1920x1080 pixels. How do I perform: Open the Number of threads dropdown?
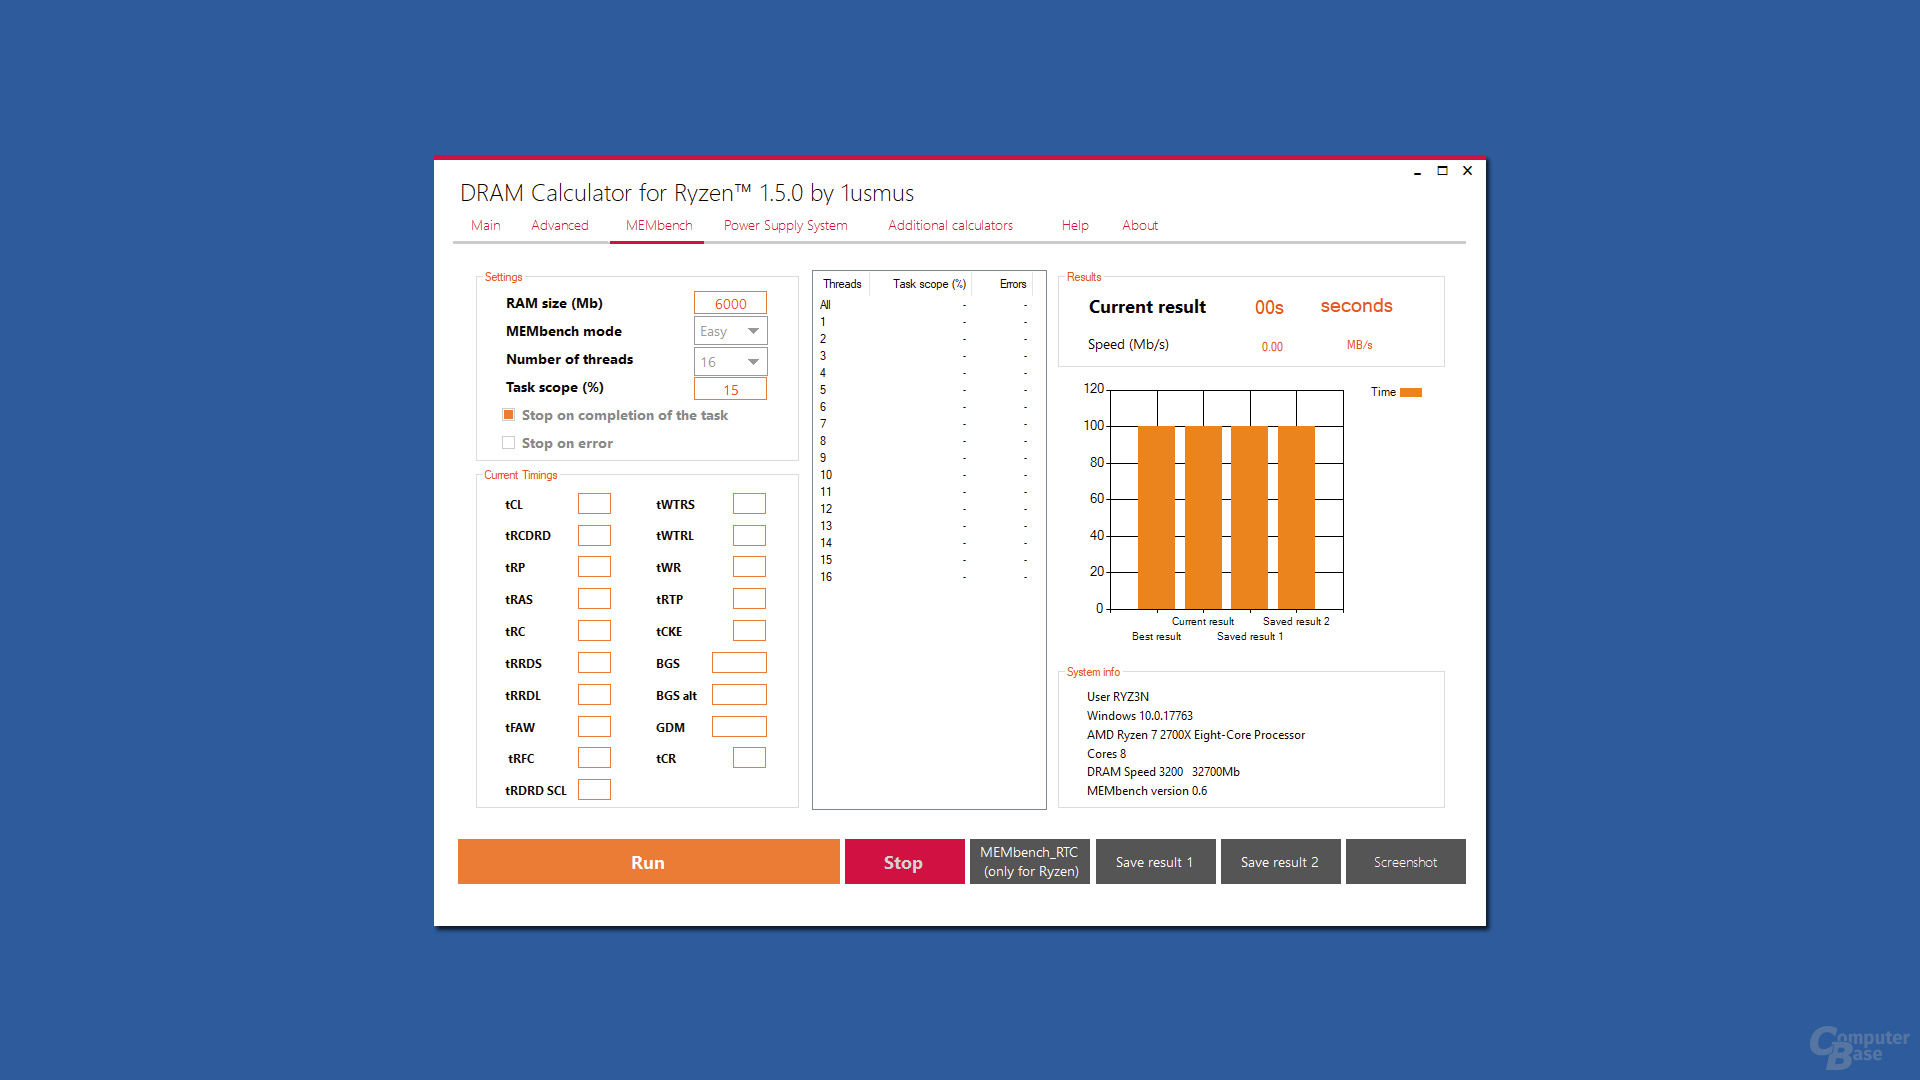[x=730, y=362]
